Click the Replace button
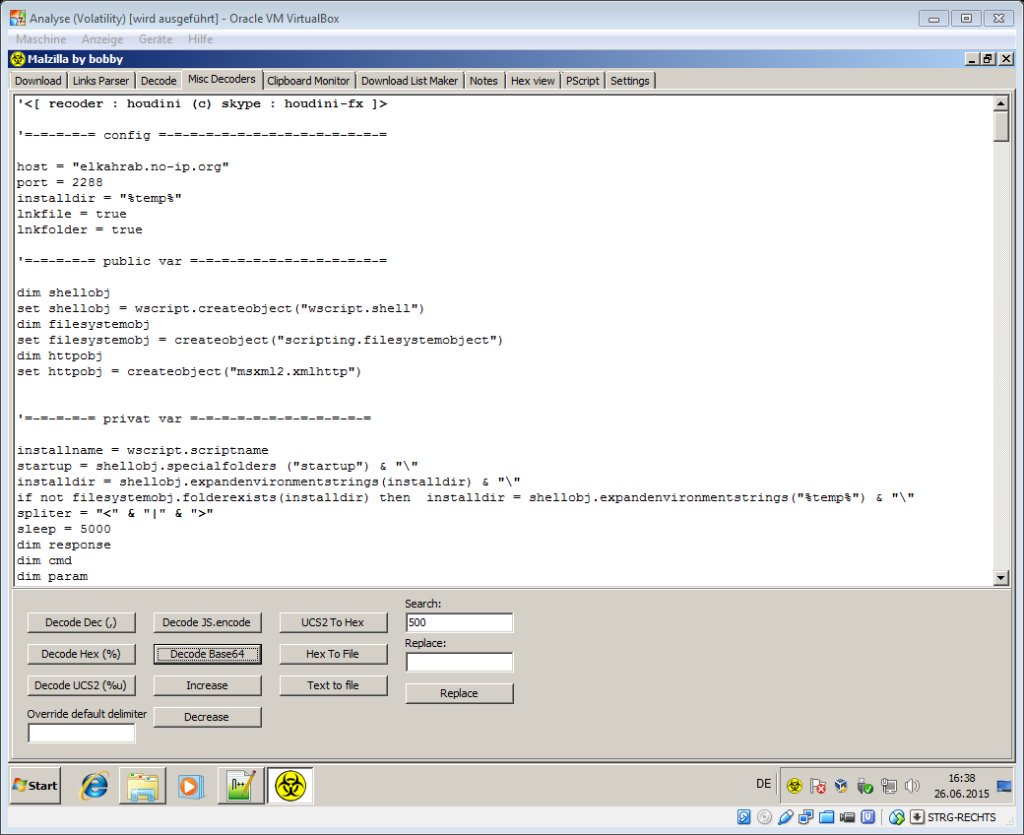 [459, 693]
